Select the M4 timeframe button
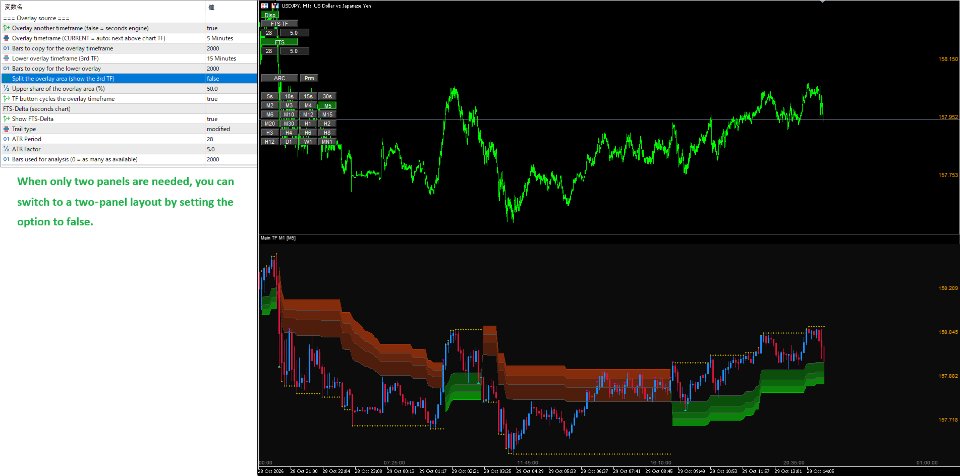Screen dimensions: 960x476 click(x=308, y=105)
